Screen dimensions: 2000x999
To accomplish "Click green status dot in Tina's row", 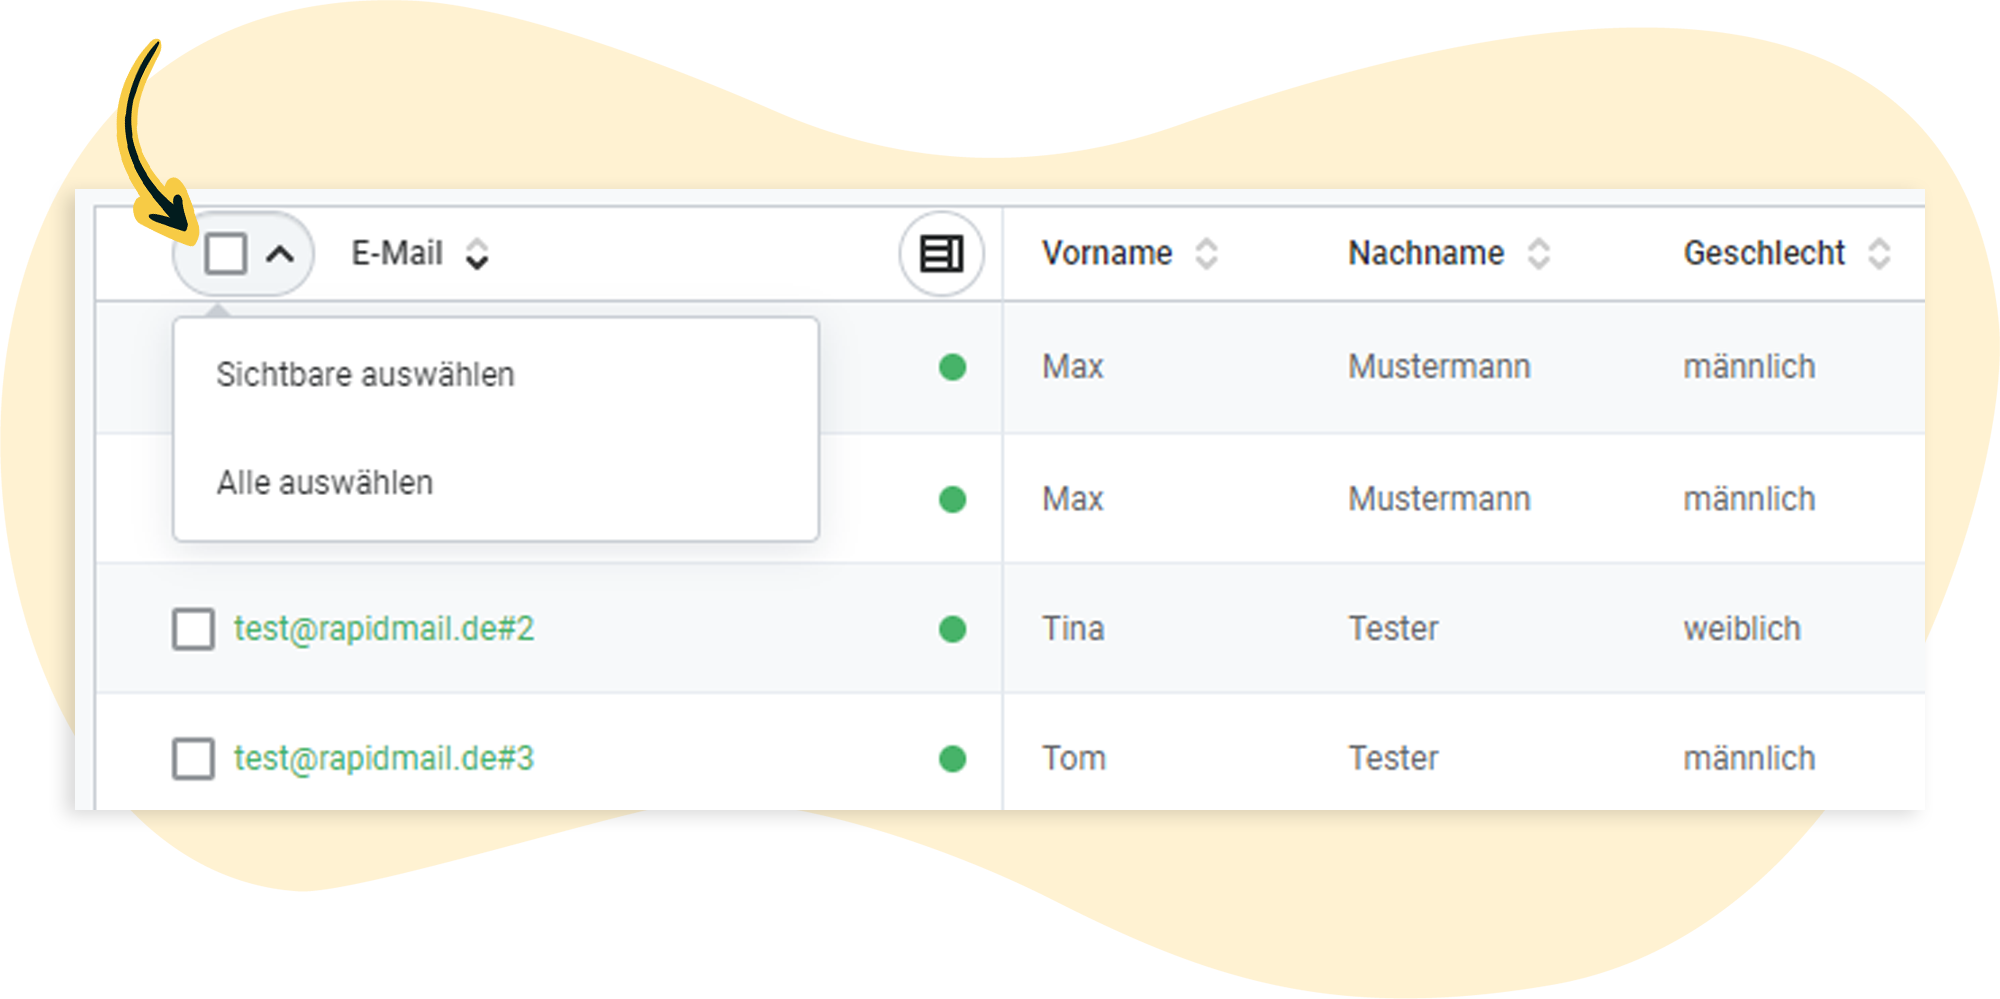I will coord(952,629).
